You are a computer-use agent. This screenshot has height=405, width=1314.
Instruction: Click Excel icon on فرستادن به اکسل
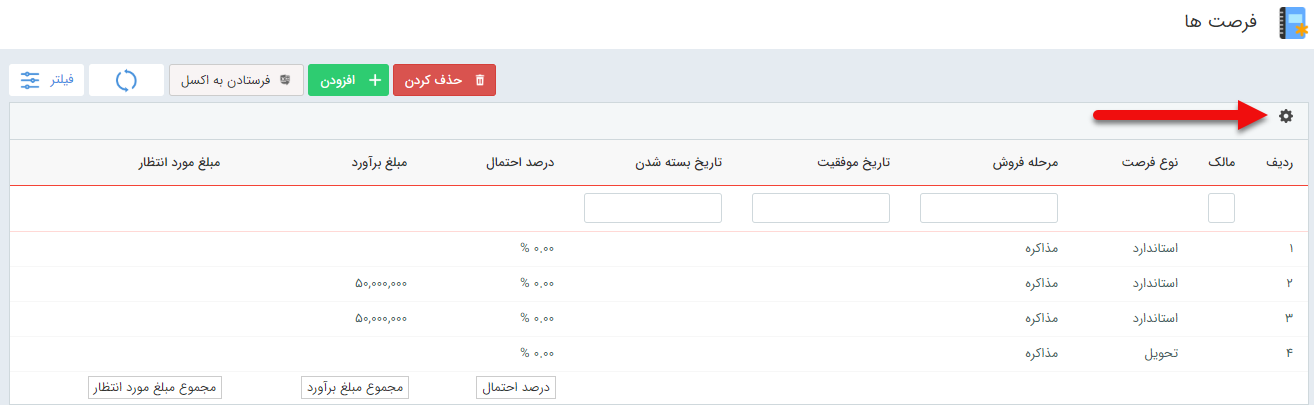pyautogui.click(x=285, y=80)
